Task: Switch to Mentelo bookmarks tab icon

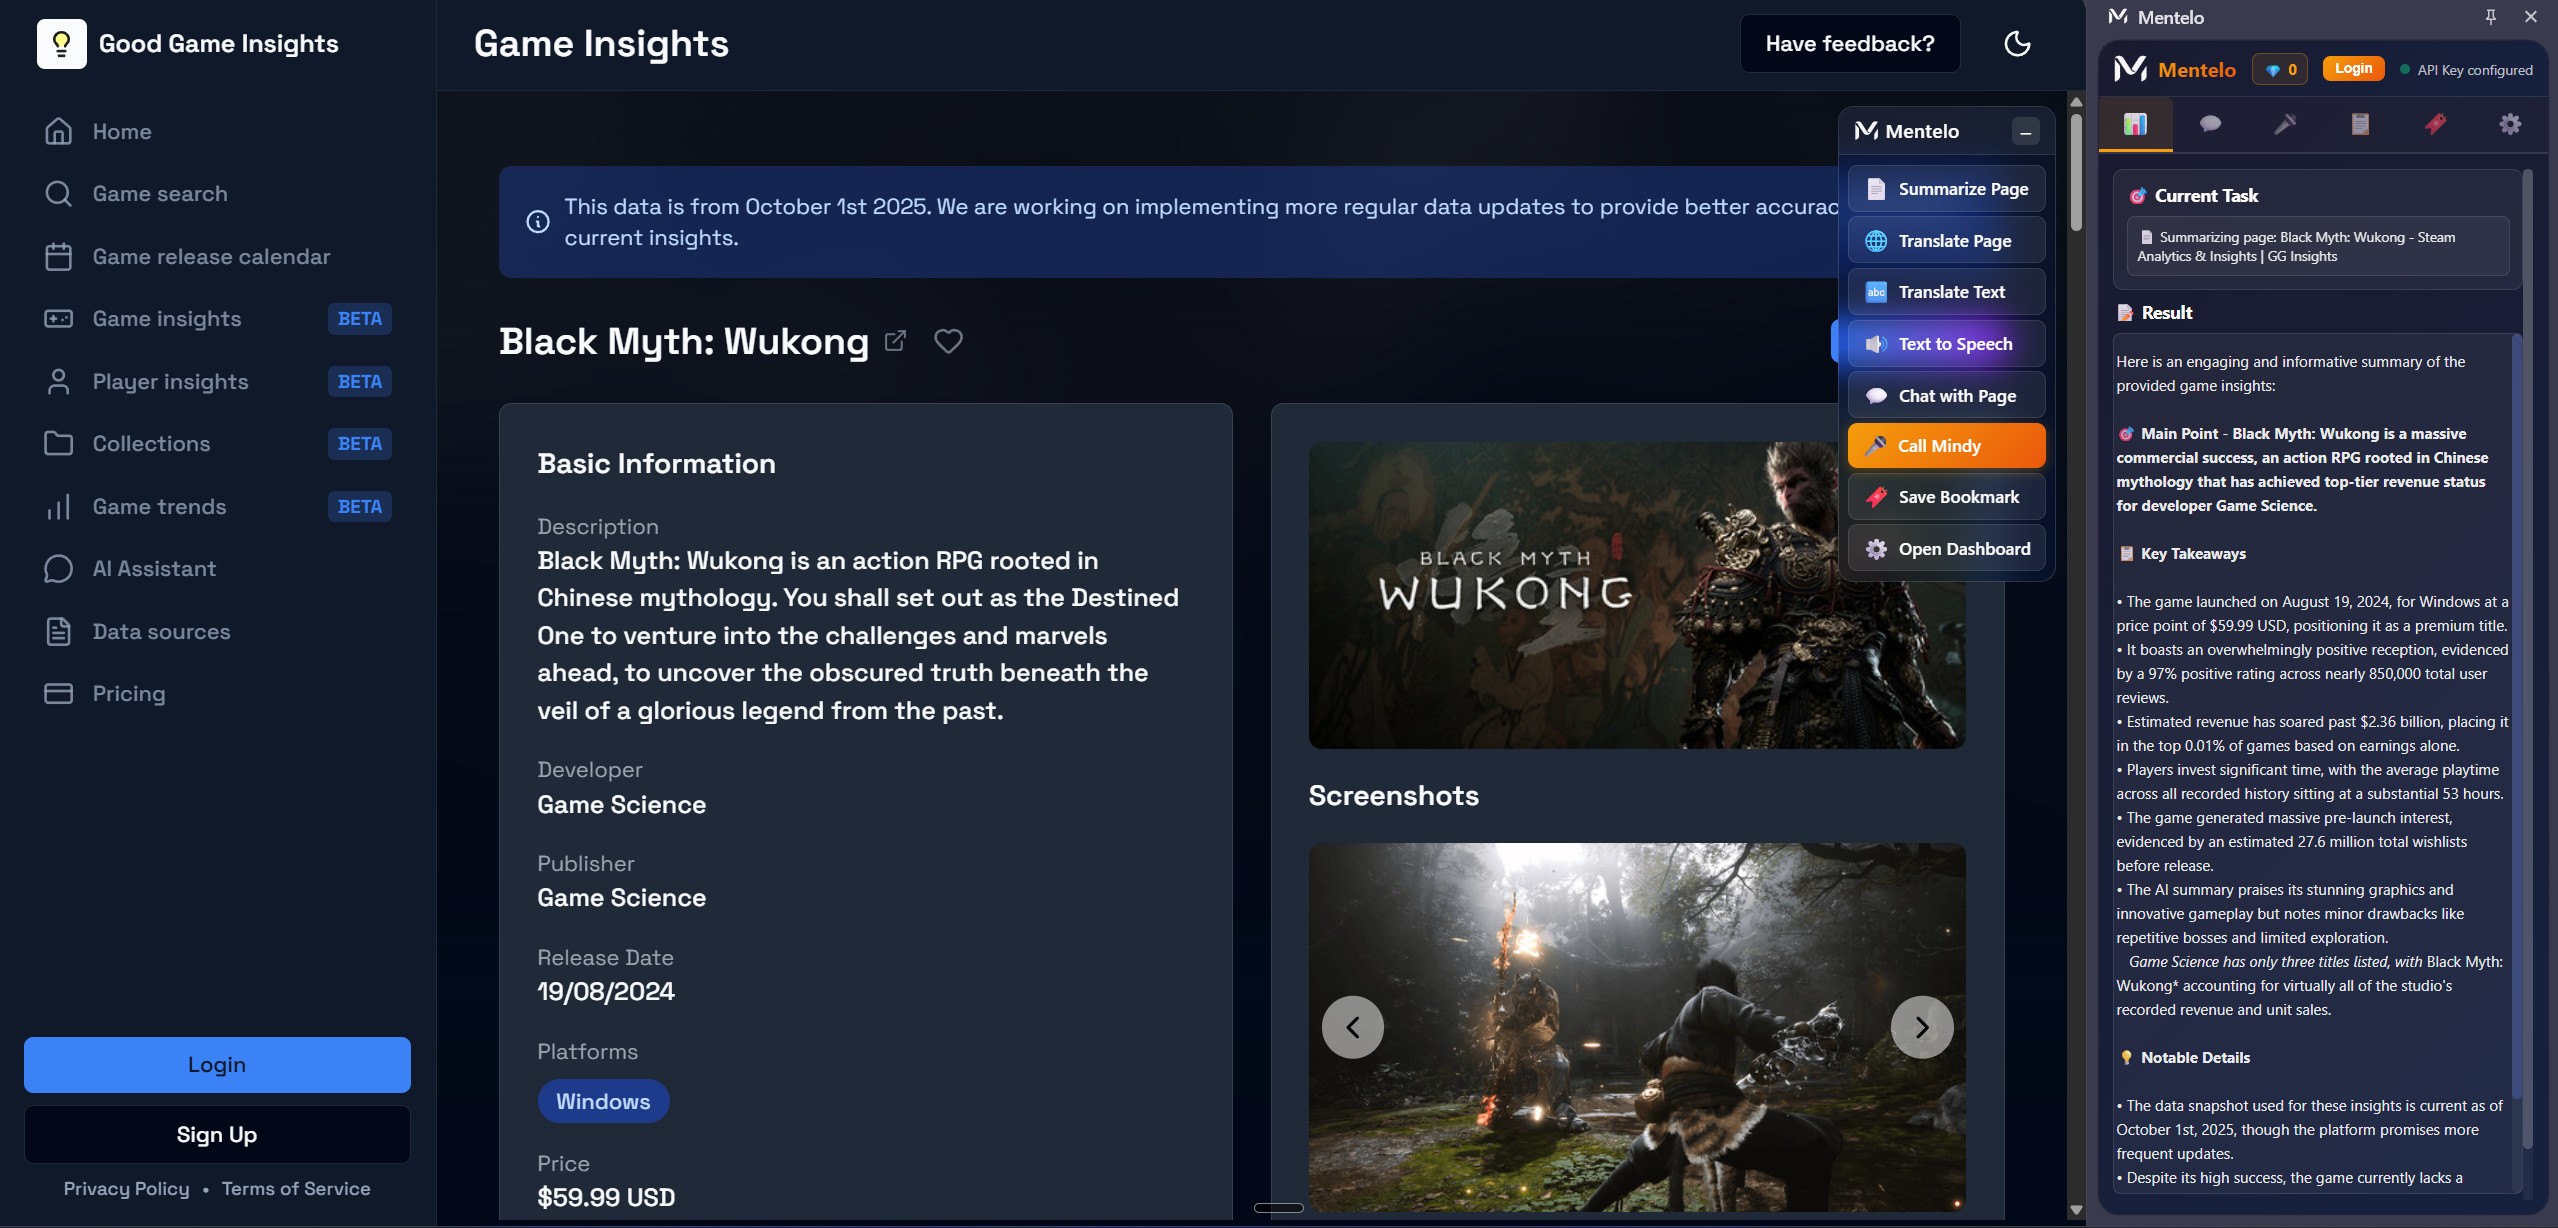Action: 2435,124
